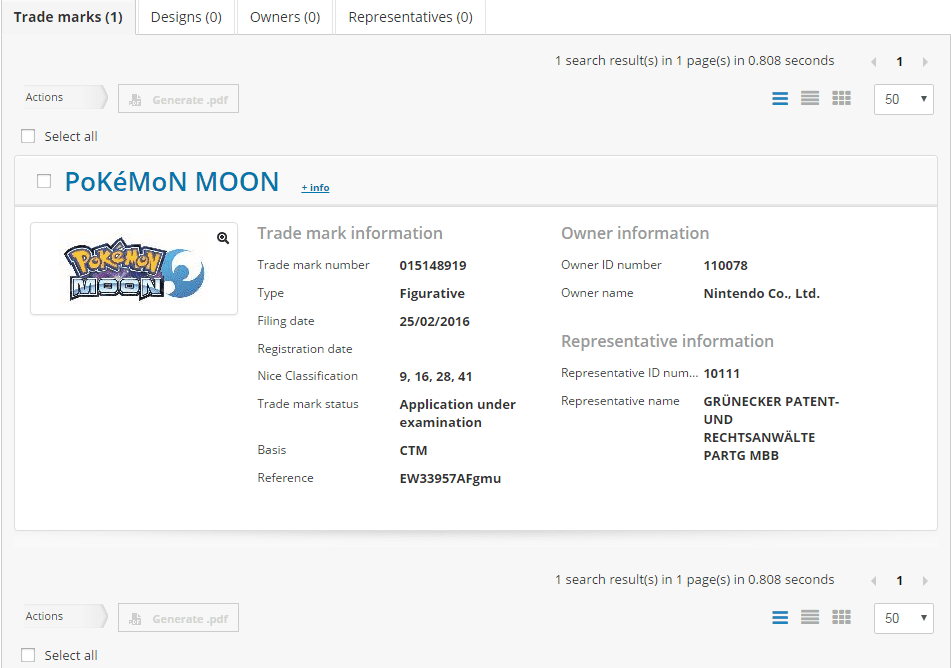The image size is (951, 668).
Task: Open the bottom results-per-page 50 dropdown
Action: click(x=904, y=618)
